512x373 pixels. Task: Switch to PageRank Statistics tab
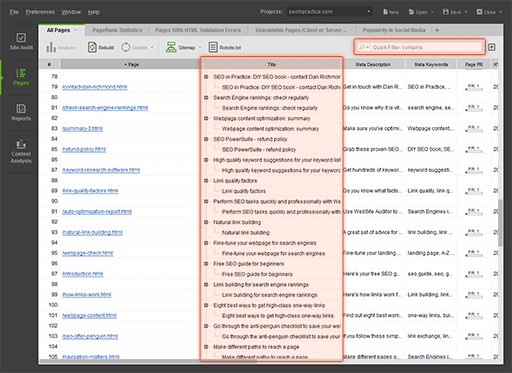117,30
